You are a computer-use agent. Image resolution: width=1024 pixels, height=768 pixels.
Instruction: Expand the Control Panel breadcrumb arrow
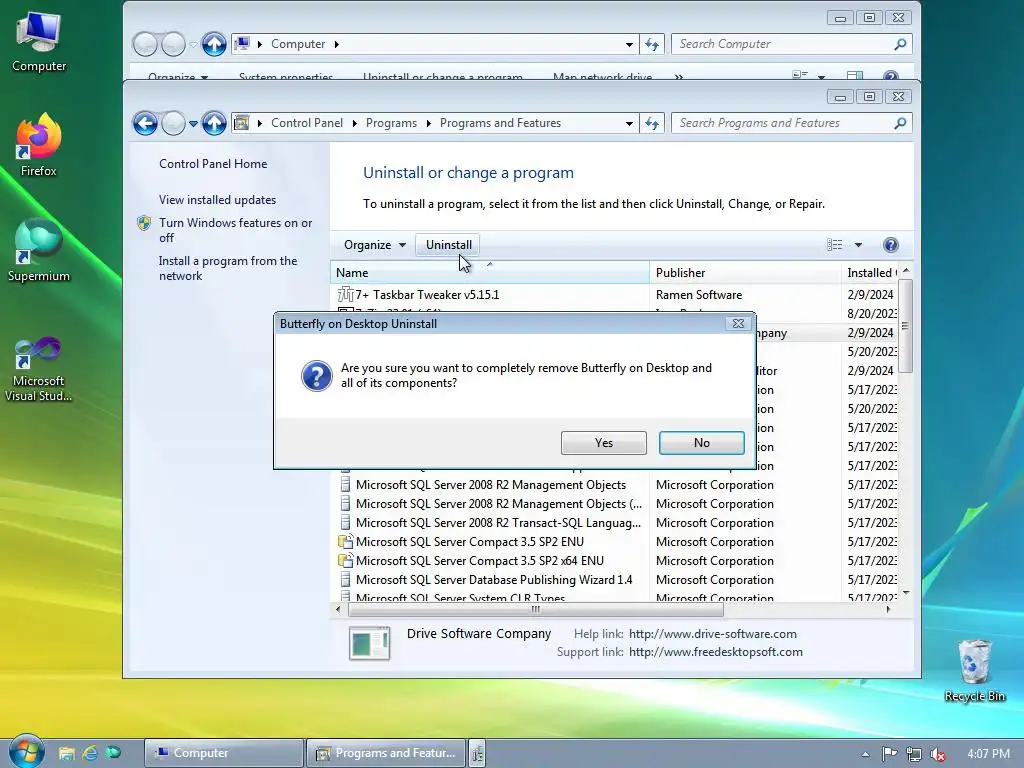pos(355,123)
